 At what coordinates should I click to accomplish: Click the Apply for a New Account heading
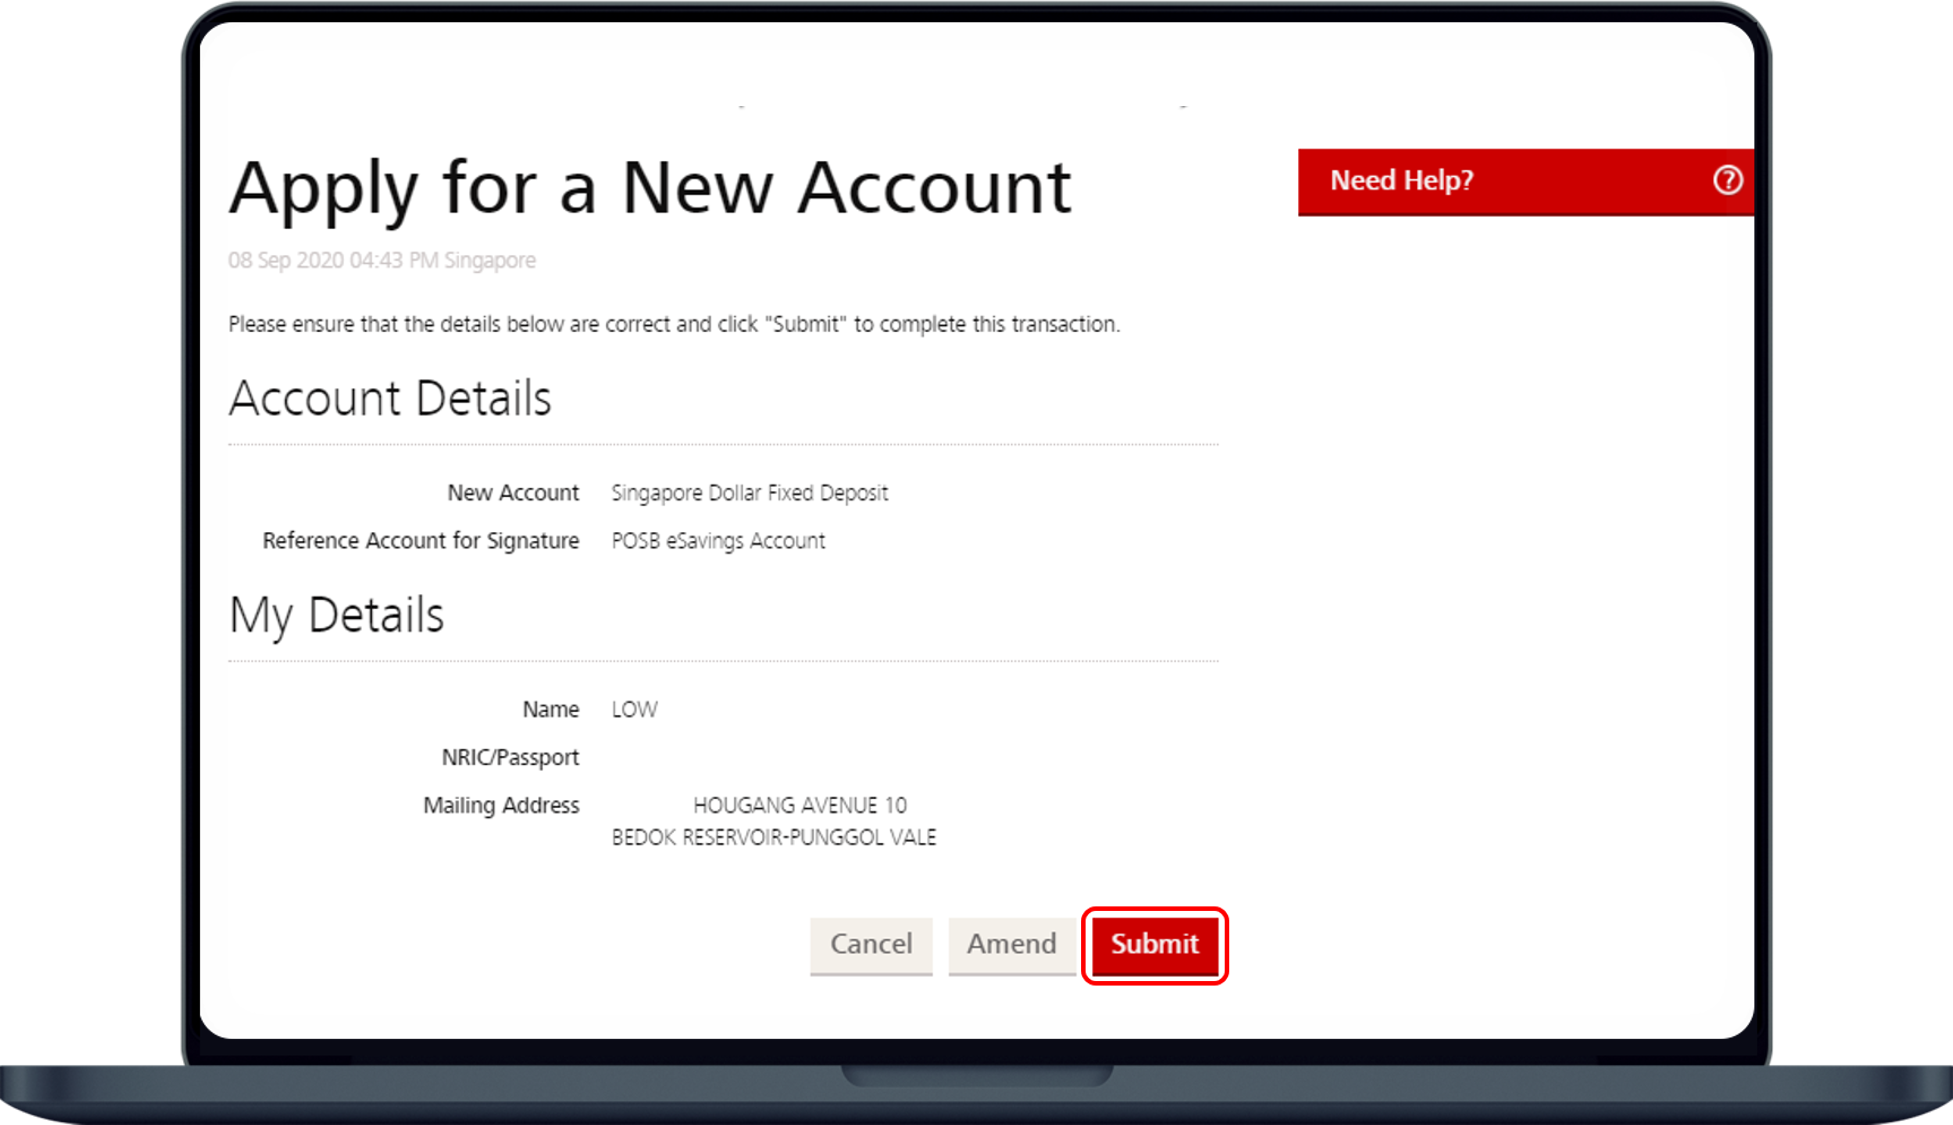pos(649,188)
